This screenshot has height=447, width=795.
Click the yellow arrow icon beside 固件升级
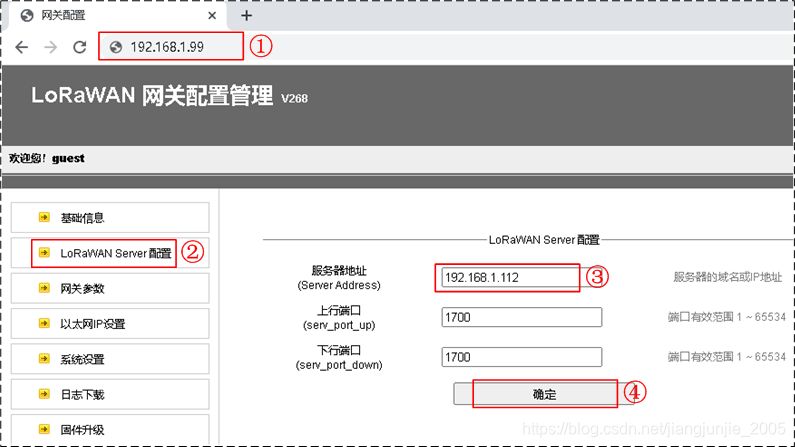tap(44, 429)
